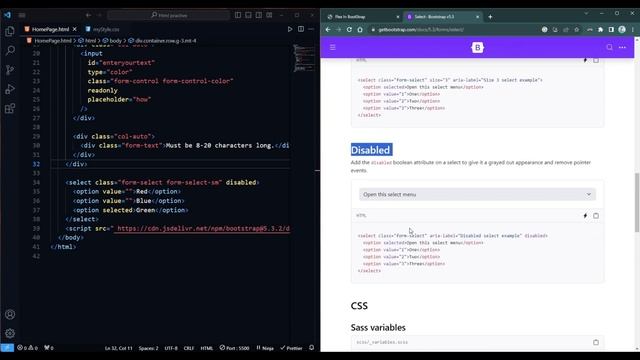Run the current file with play icon

[x=290, y=29]
